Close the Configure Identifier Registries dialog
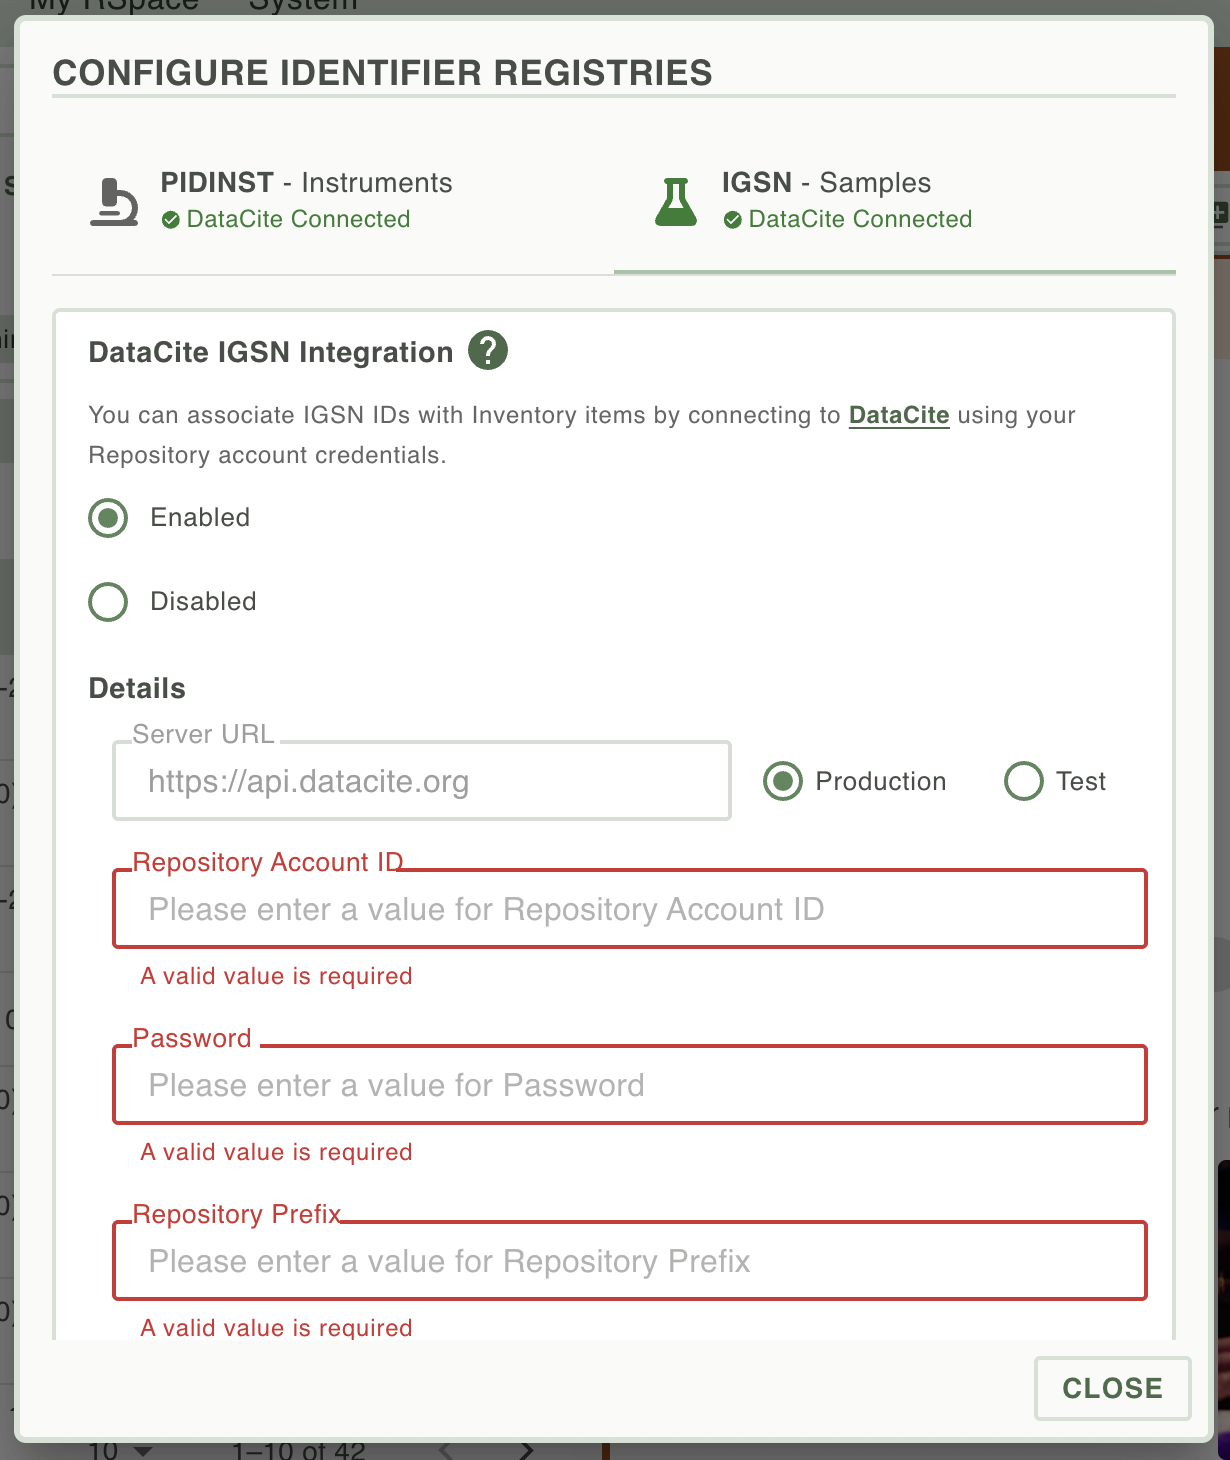The width and height of the screenshot is (1230, 1460). (1112, 1388)
